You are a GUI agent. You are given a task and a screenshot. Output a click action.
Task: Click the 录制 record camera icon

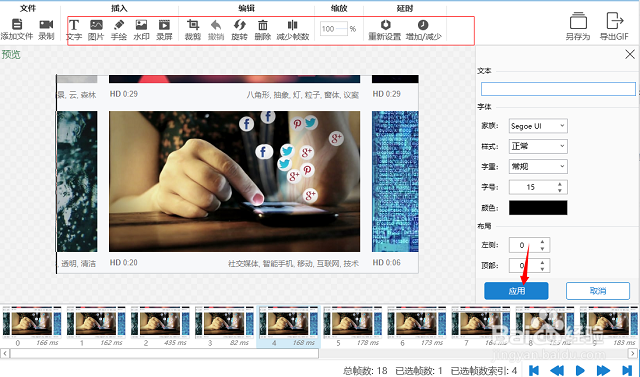click(46, 24)
